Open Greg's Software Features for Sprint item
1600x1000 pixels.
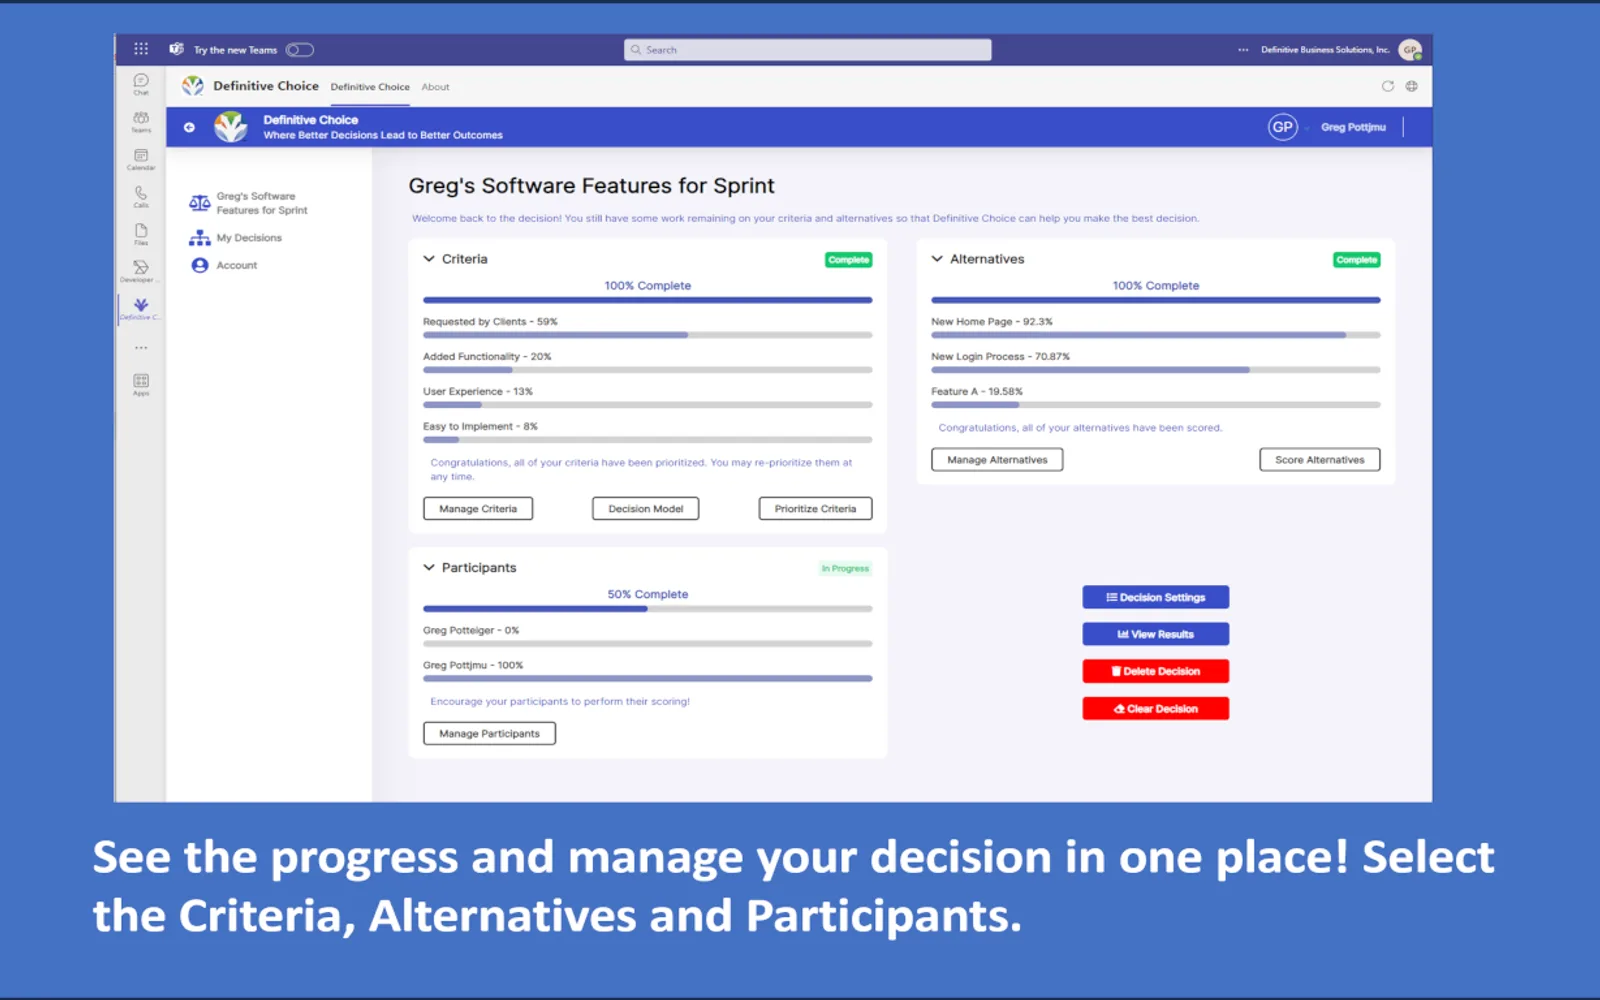point(248,203)
